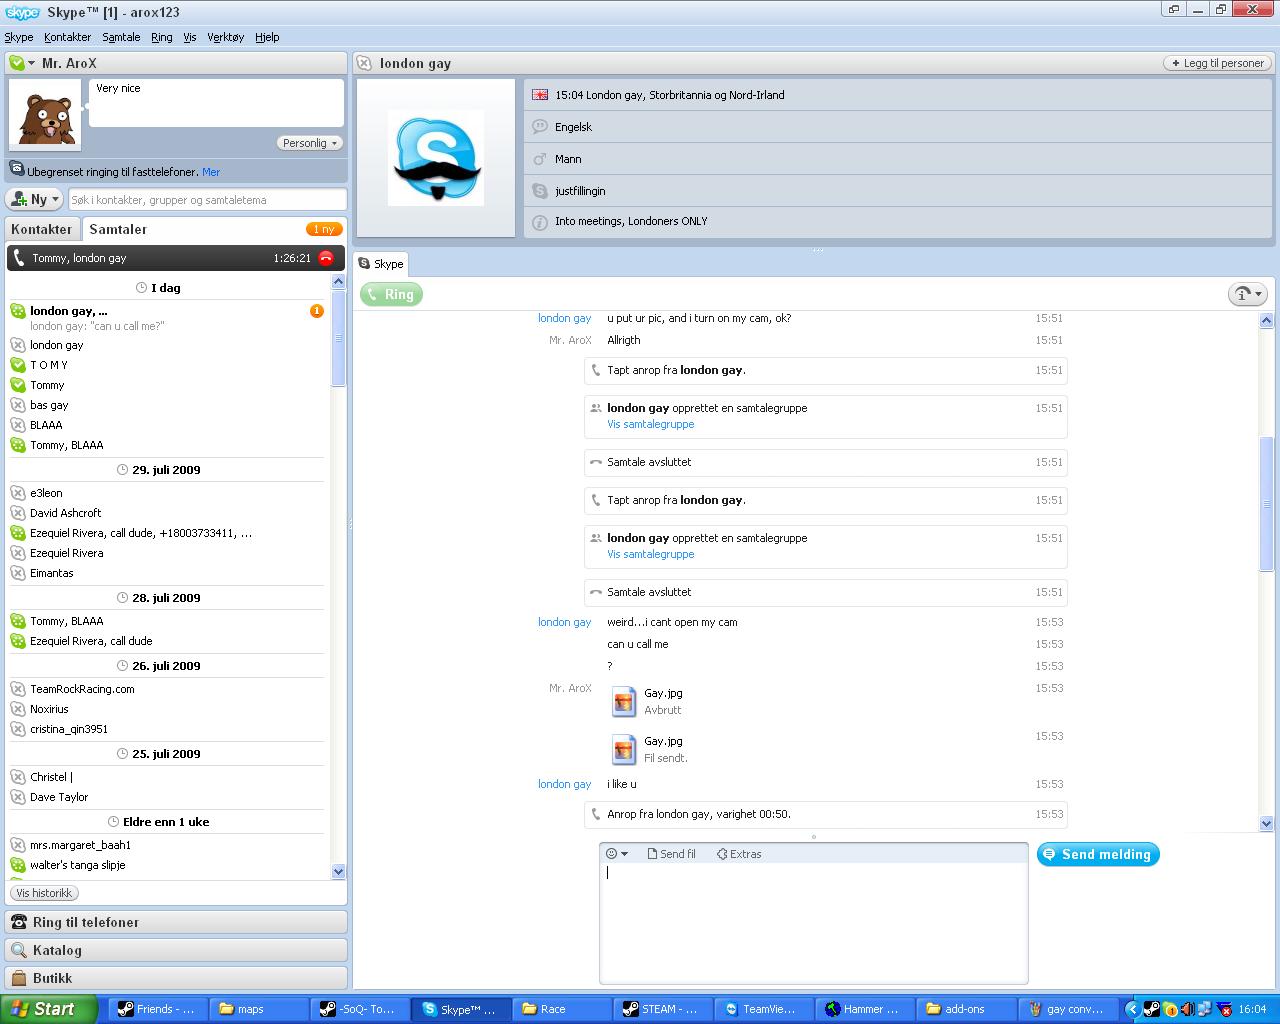Image resolution: width=1280 pixels, height=1024 pixels.
Task: Show history with Vis historikk button
Action: [x=45, y=893]
